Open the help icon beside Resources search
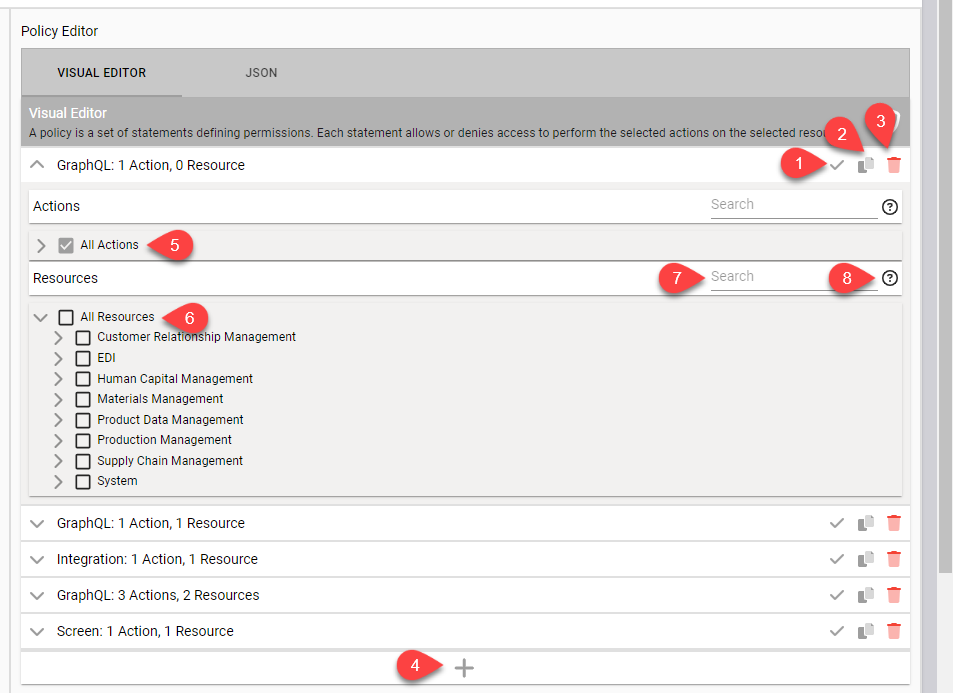 tap(890, 279)
